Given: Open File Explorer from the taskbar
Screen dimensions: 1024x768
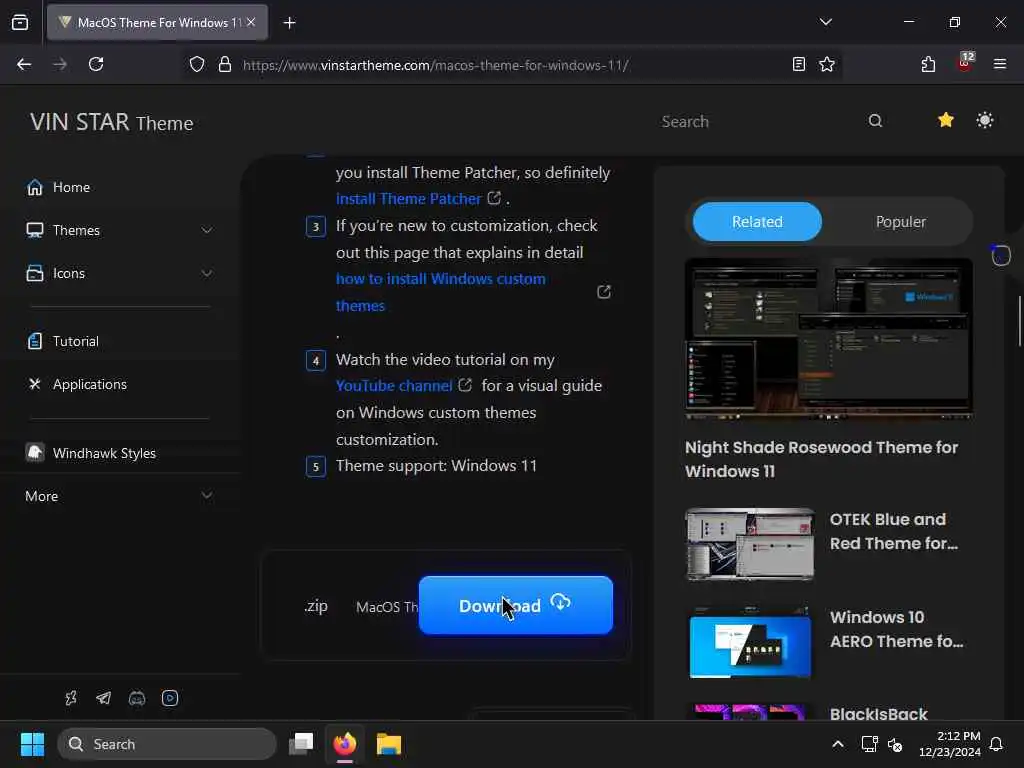Looking at the screenshot, I should pyautogui.click(x=389, y=744).
